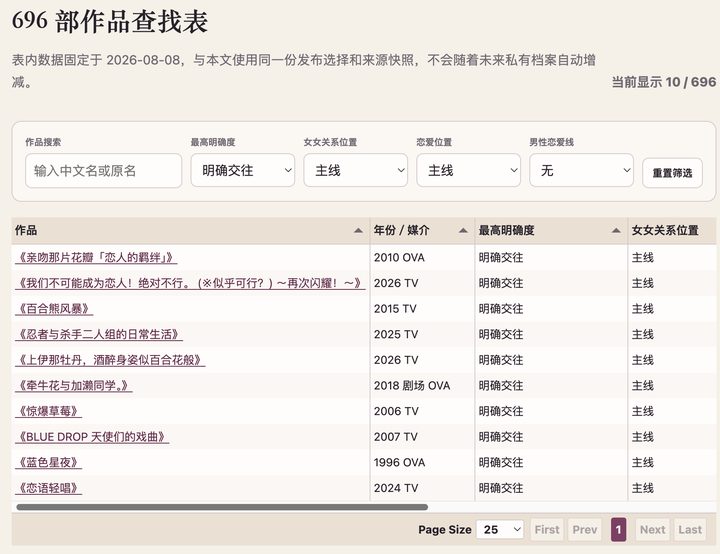Sort by 年份 / 媒介 column arrow icon
Screen dimensions: 720x554
click(463, 231)
